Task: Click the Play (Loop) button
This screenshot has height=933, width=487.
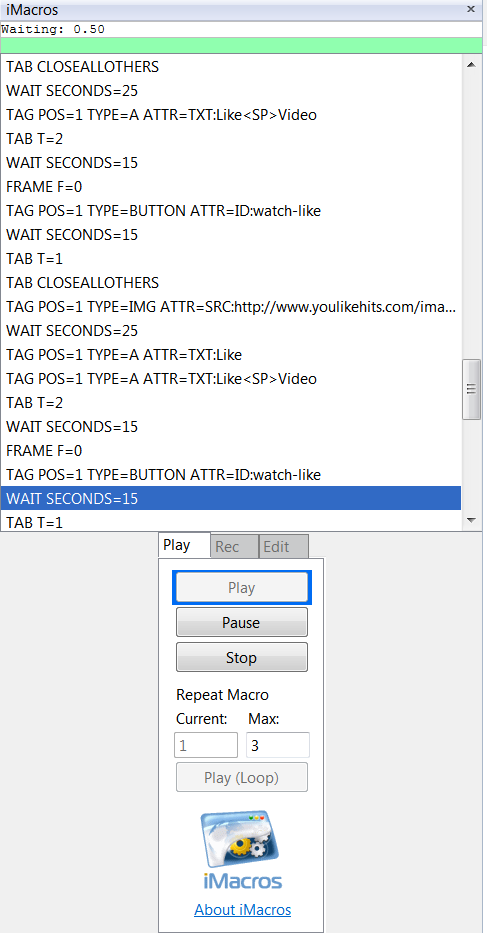Action: [242, 777]
